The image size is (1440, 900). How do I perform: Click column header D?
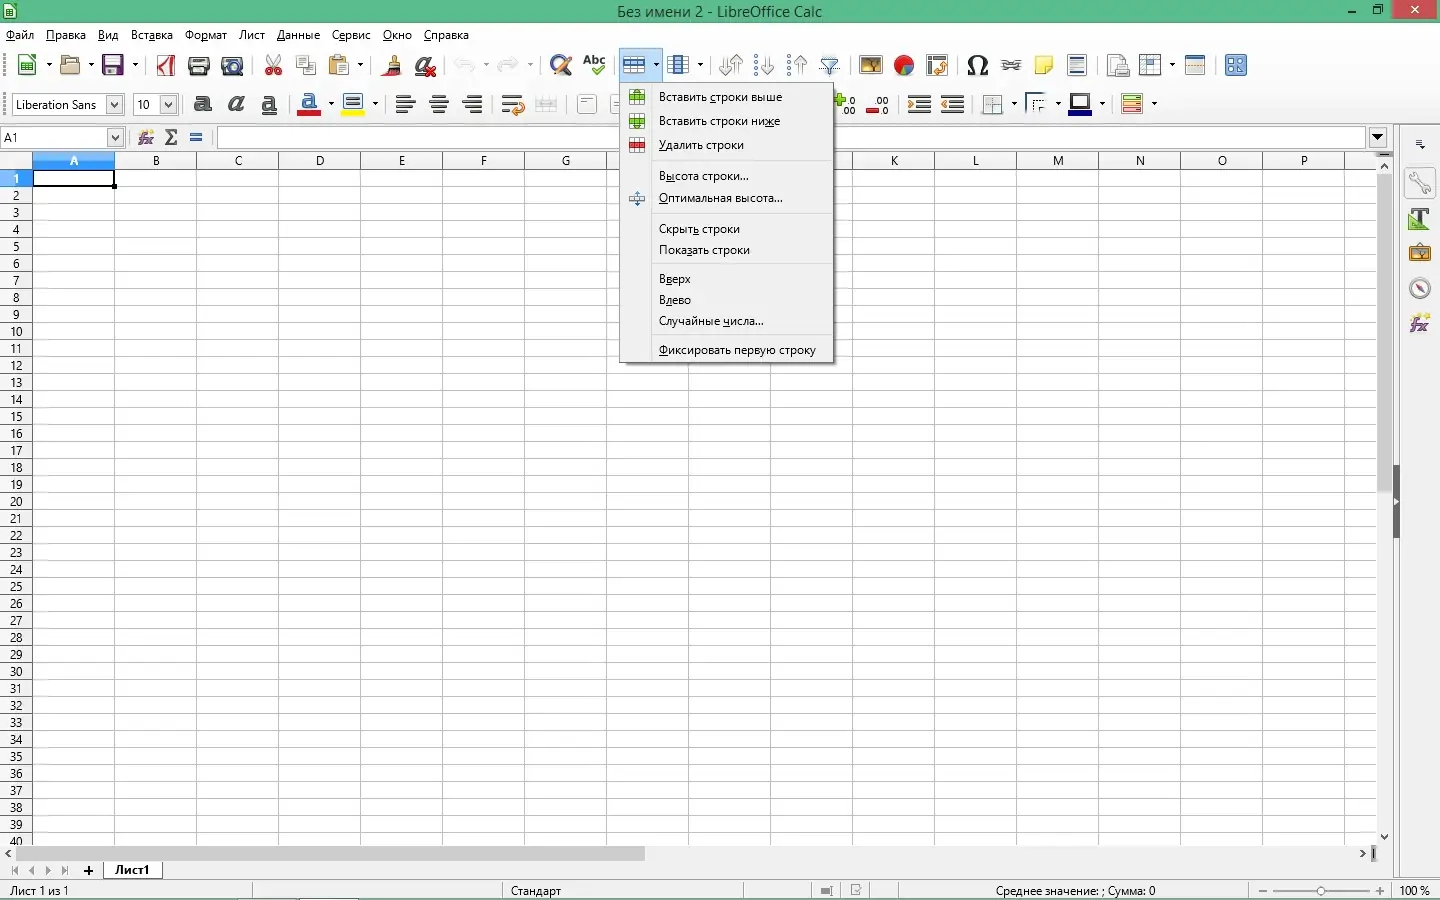click(x=320, y=161)
